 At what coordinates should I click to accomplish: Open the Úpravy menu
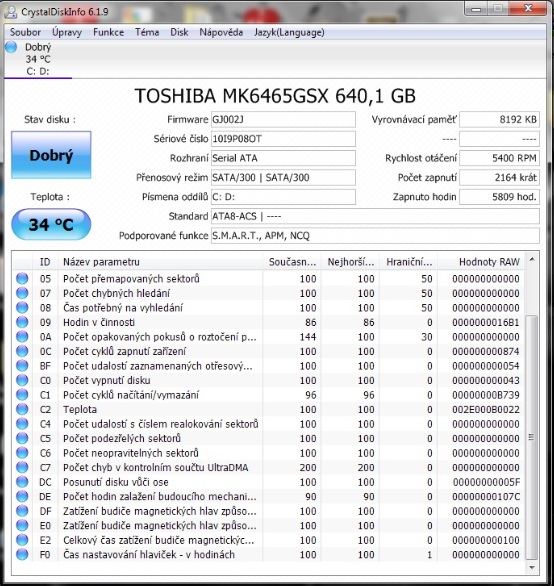tap(67, 33)
